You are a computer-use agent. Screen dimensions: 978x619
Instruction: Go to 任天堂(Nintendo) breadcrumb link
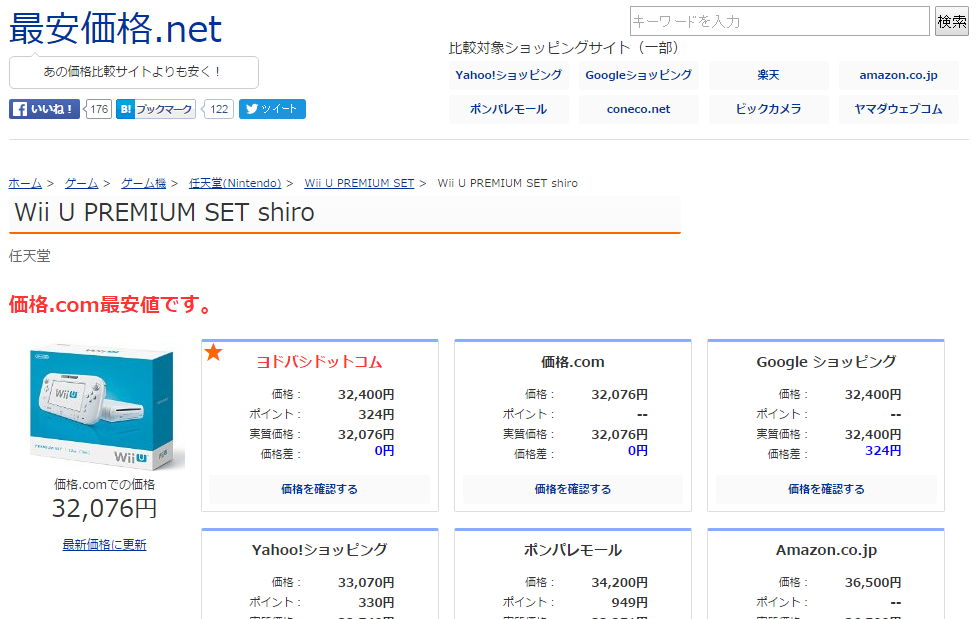[235, 183]
